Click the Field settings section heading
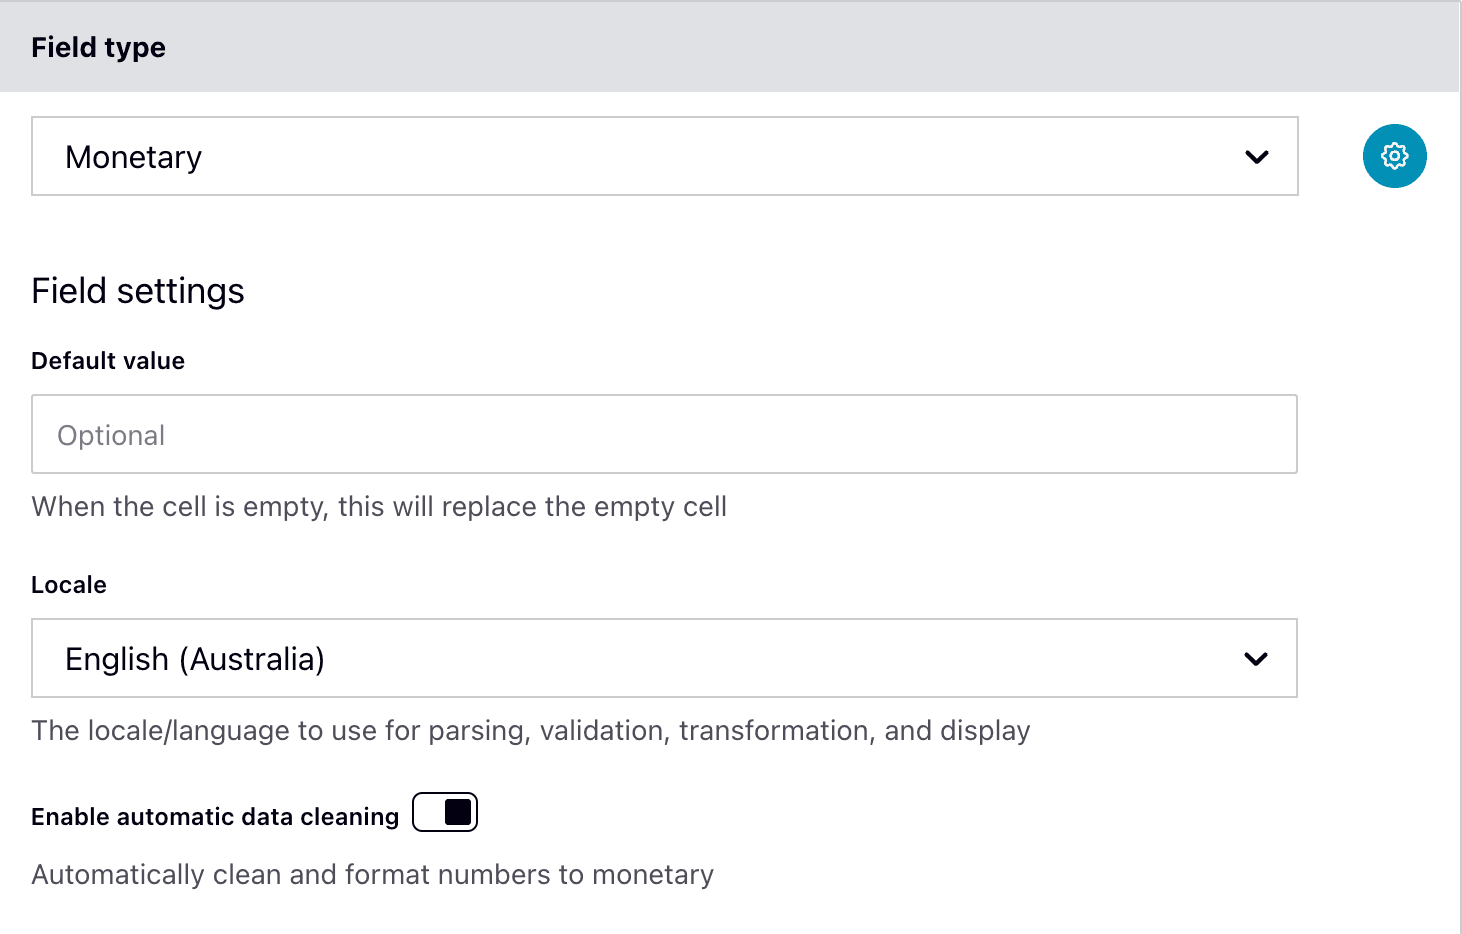 pos(137,291)
